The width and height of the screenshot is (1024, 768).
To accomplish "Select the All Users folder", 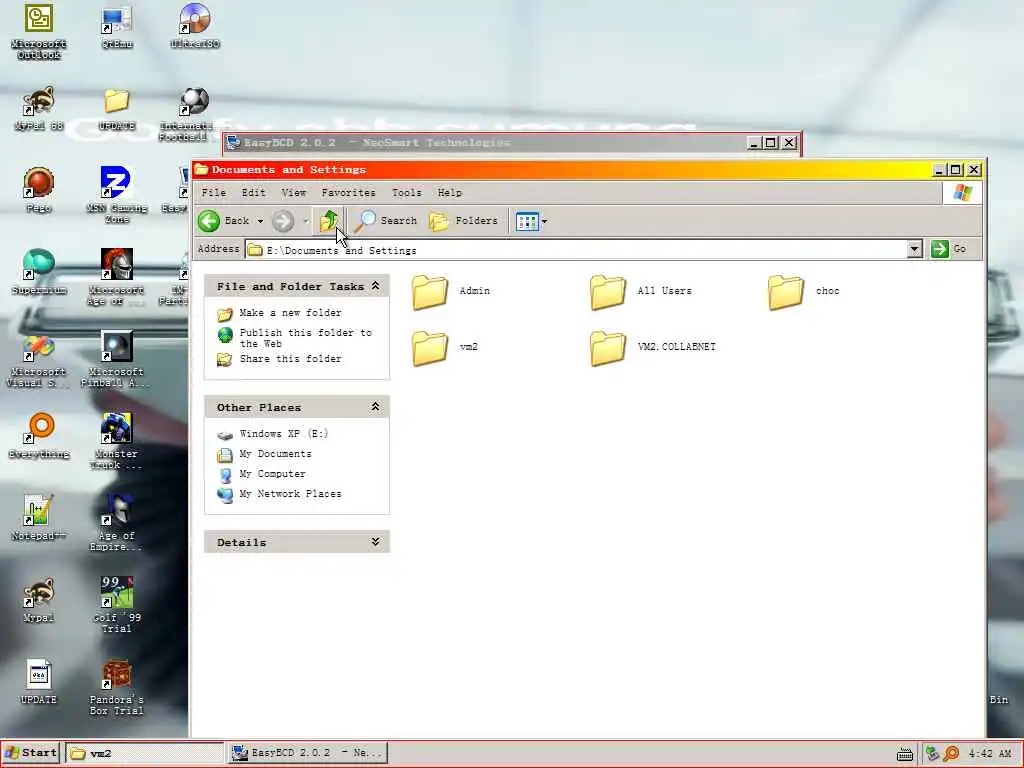I will click(641, 291).
